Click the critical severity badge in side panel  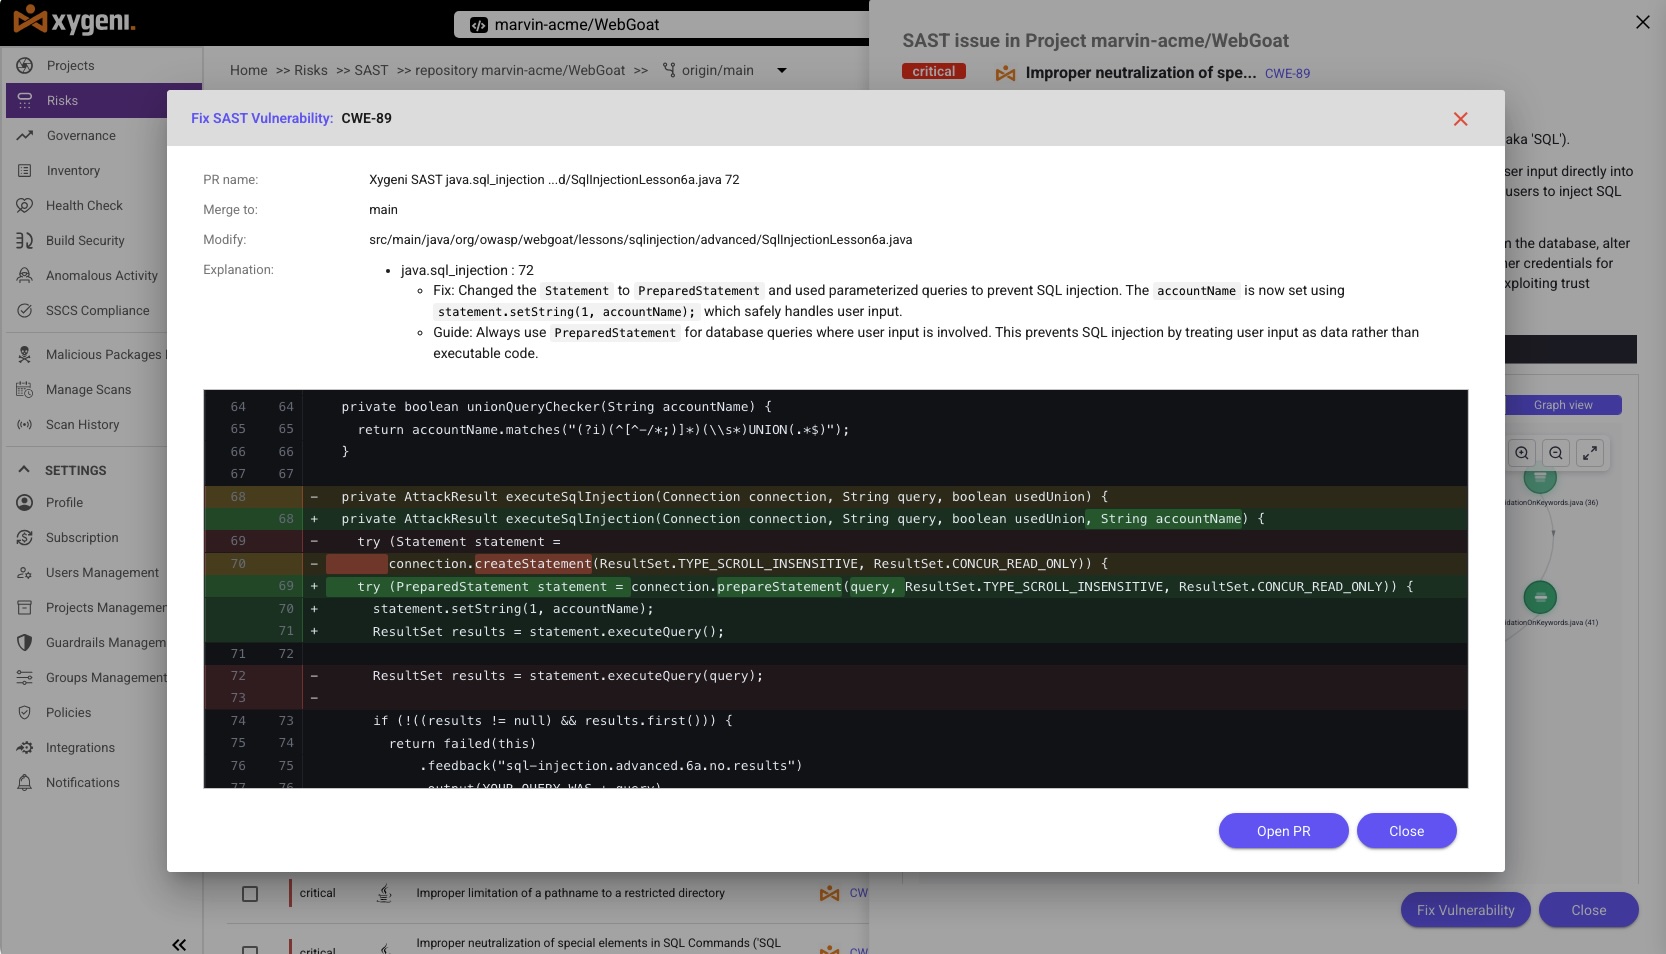[934, 72]
